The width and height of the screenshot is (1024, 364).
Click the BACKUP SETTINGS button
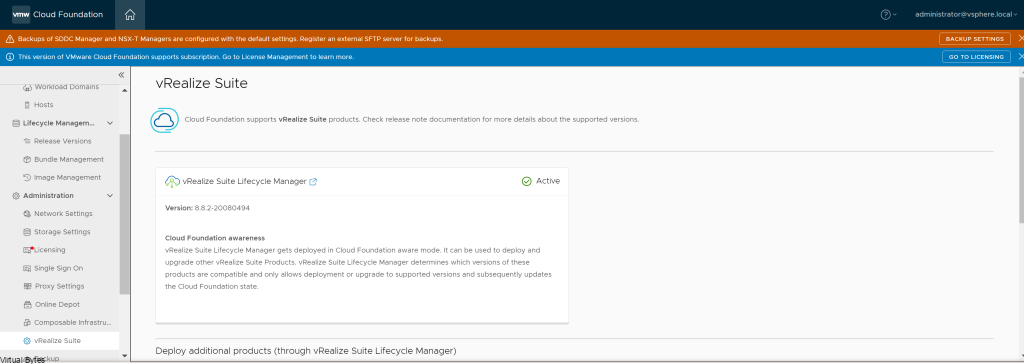975,39
